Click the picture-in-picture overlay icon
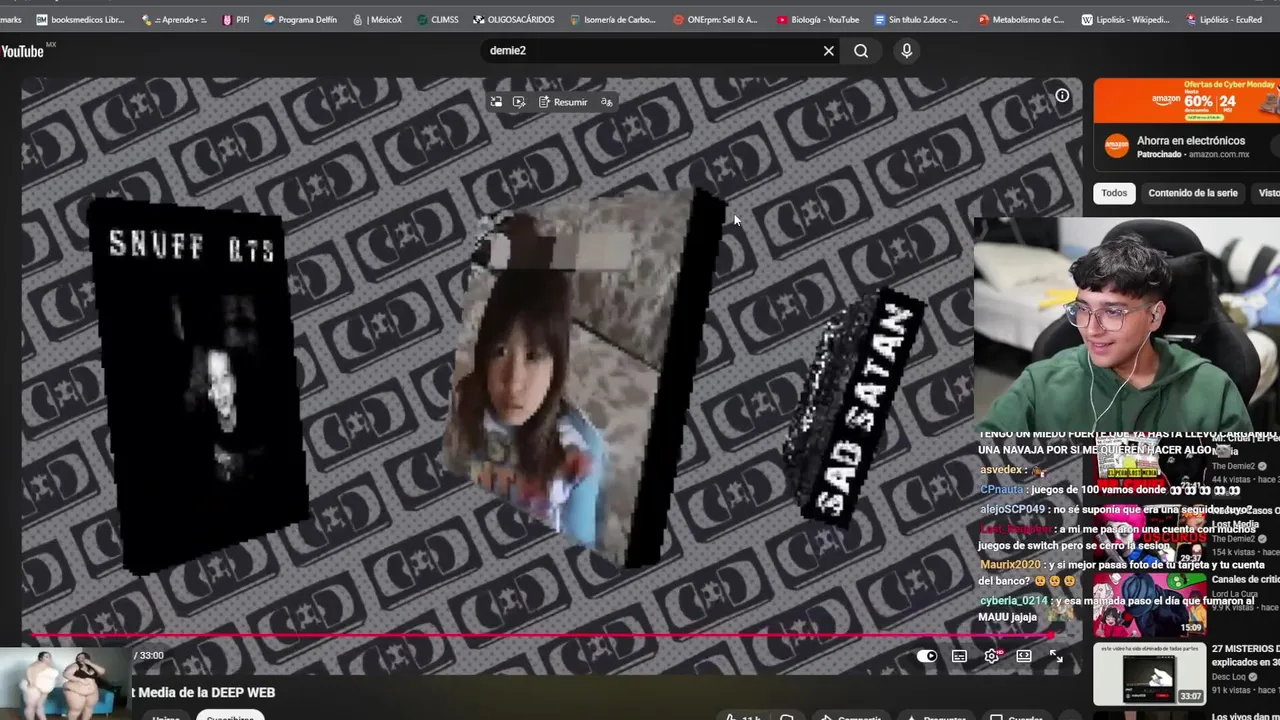The width and height of the screenshot is (1280, 720). click(496, 102)
